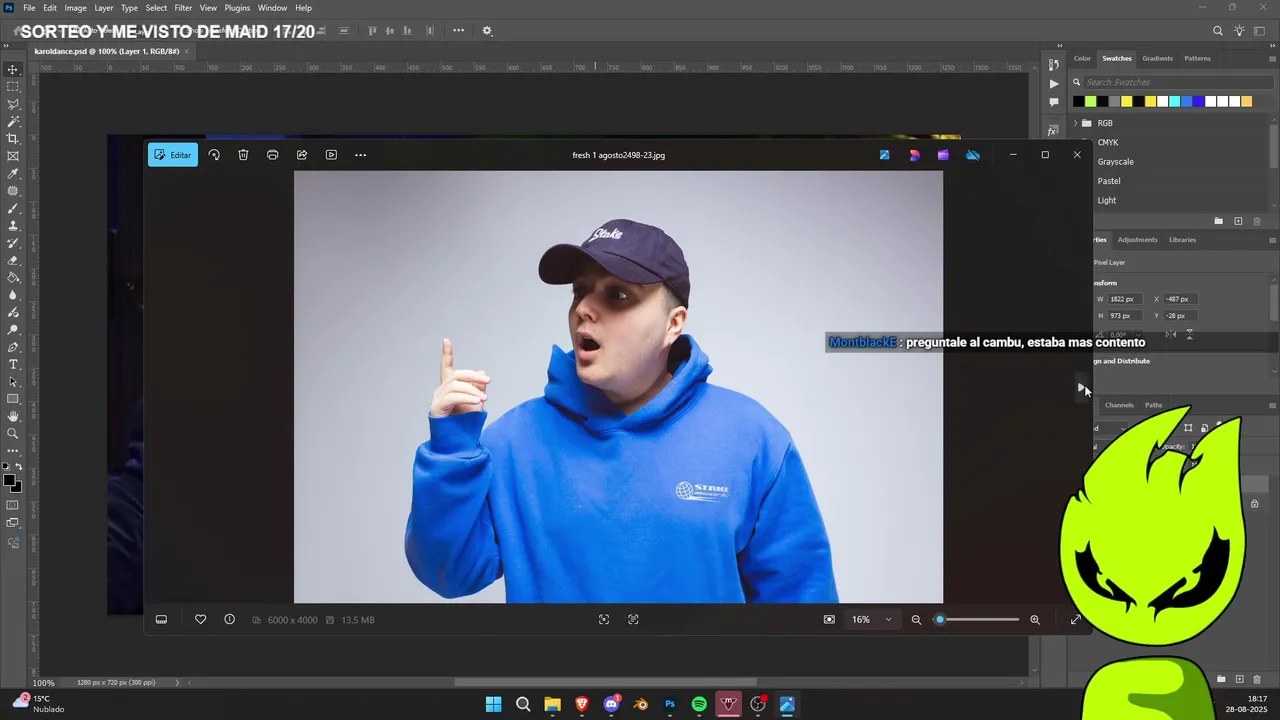Image resolution: width=1280 pixels, height=720 pixels.
Task: Click the zoom in magnifier in Photos
Action: 1035,620
